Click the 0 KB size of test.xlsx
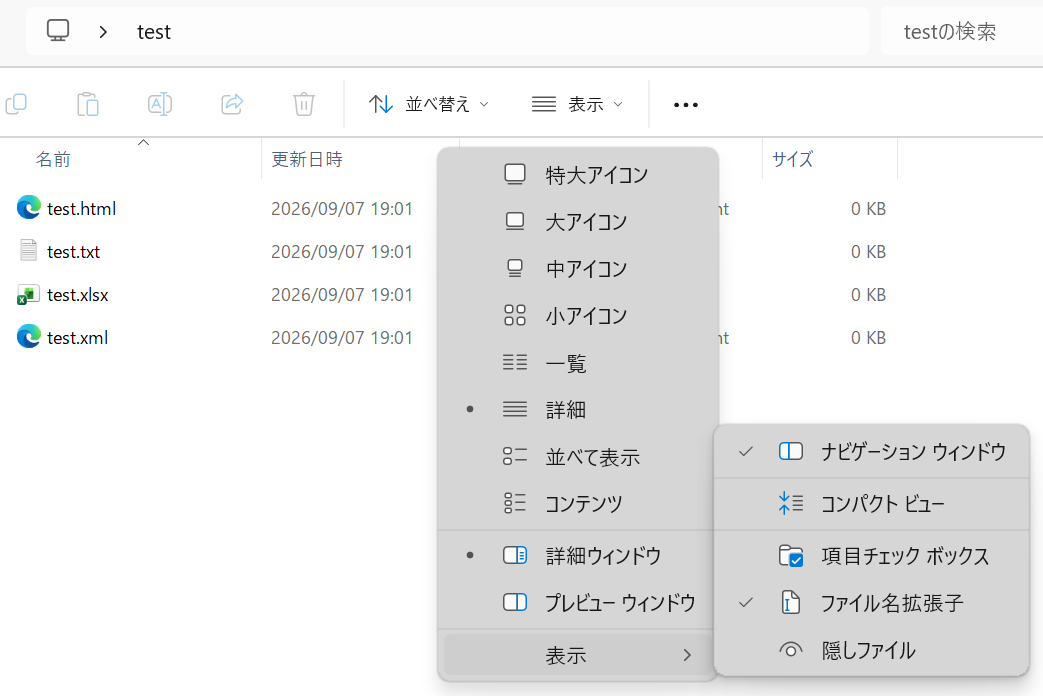 pyautogui.click(x=868, y=295)
